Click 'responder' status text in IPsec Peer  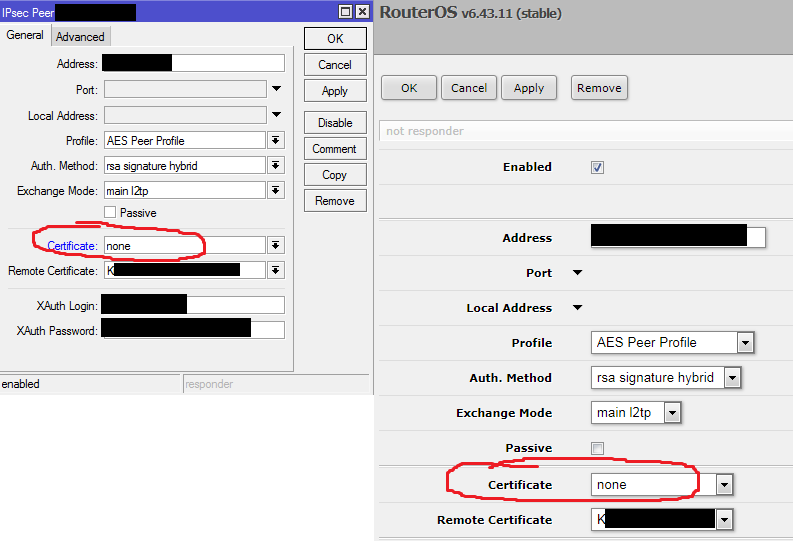(x=209, y=384)
